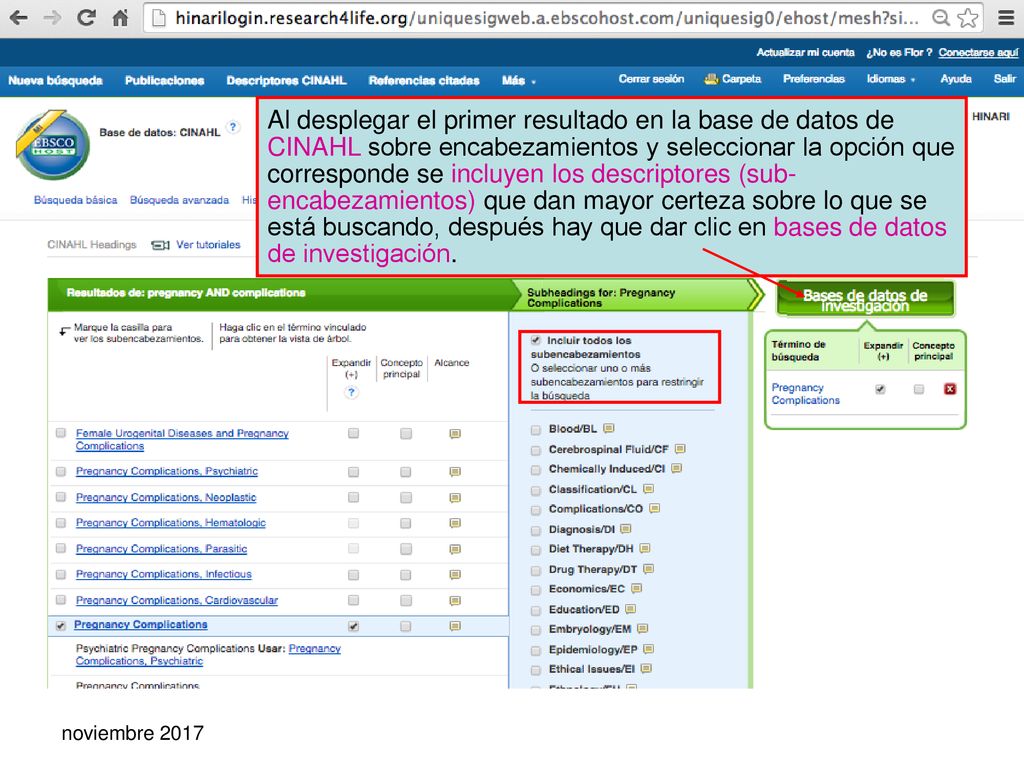Viewport: 1024px width, 768px height.
Task: Toggle Expandir checkbox in search term panel
Action: pyautogui.click(x=880, y=389)
